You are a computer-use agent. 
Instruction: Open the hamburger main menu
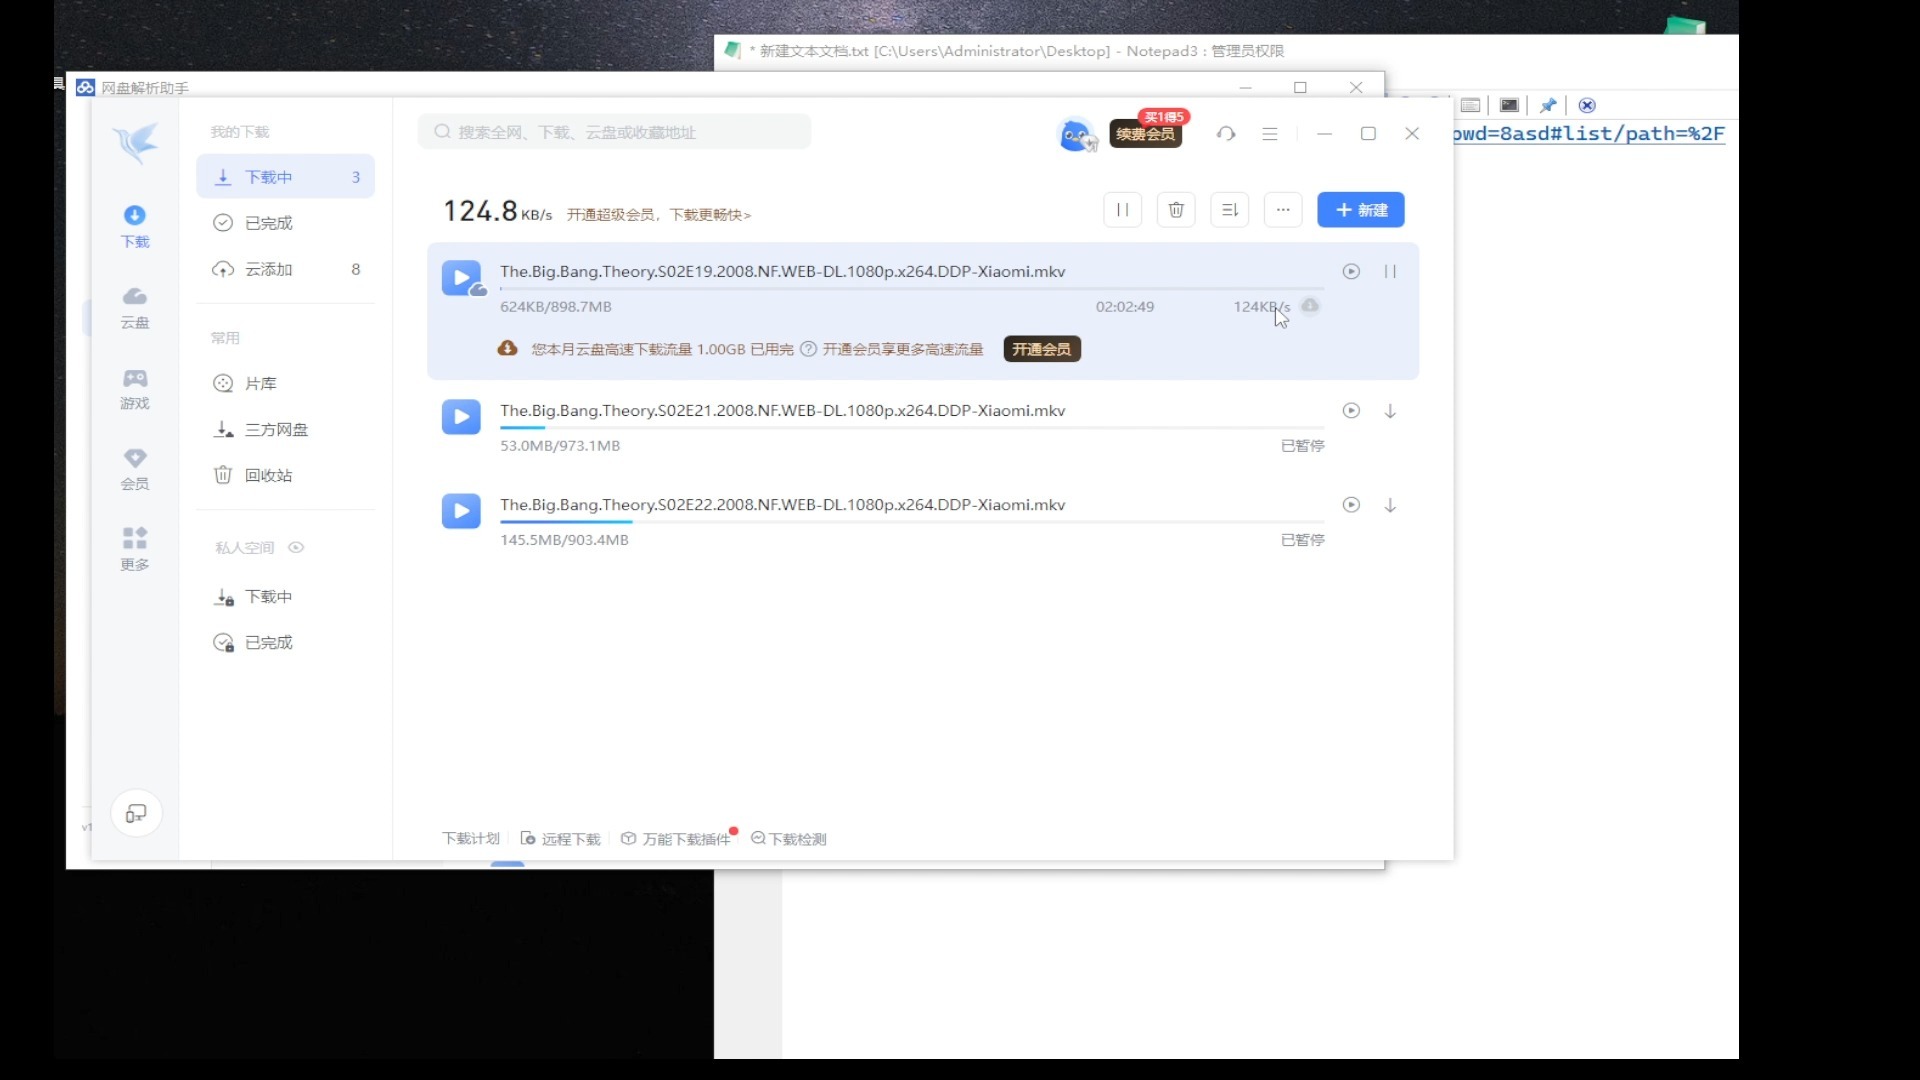(x=1270, y=134)
